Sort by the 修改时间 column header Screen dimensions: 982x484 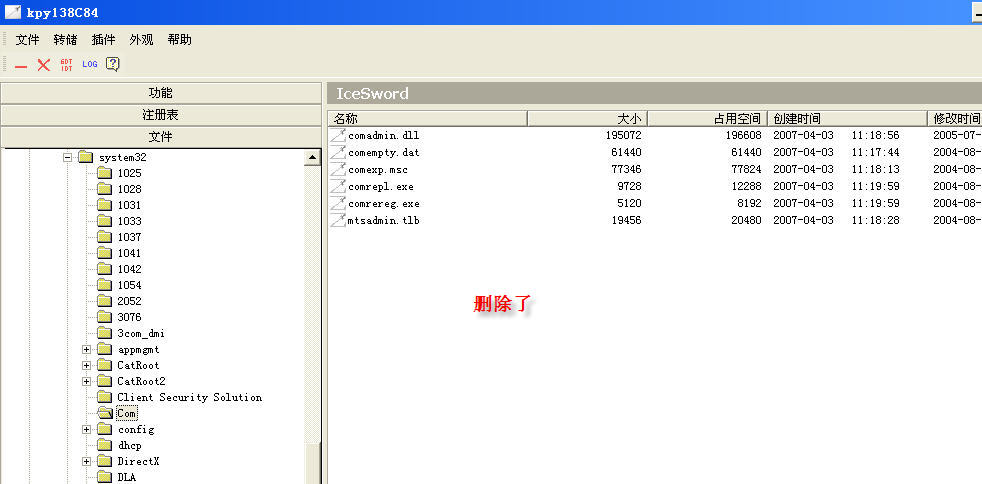pyautogui.click(x=954, y=118)
